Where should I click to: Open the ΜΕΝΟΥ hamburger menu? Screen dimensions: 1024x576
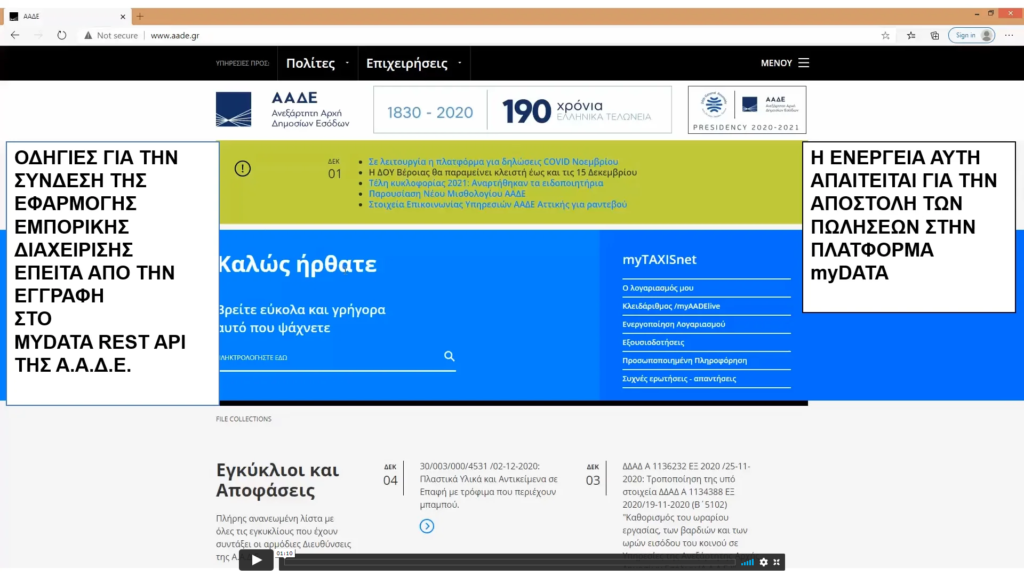[785, 63]
